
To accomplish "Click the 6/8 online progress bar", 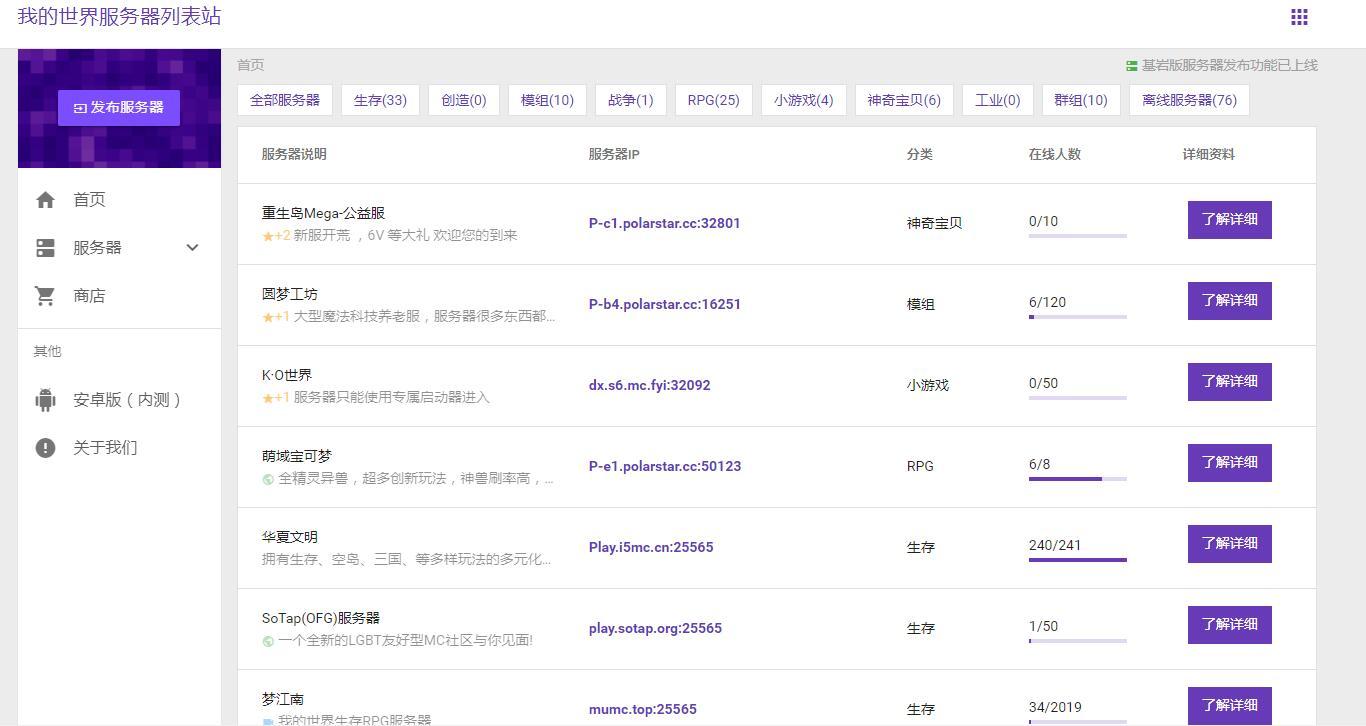I will pos(1078,479).
